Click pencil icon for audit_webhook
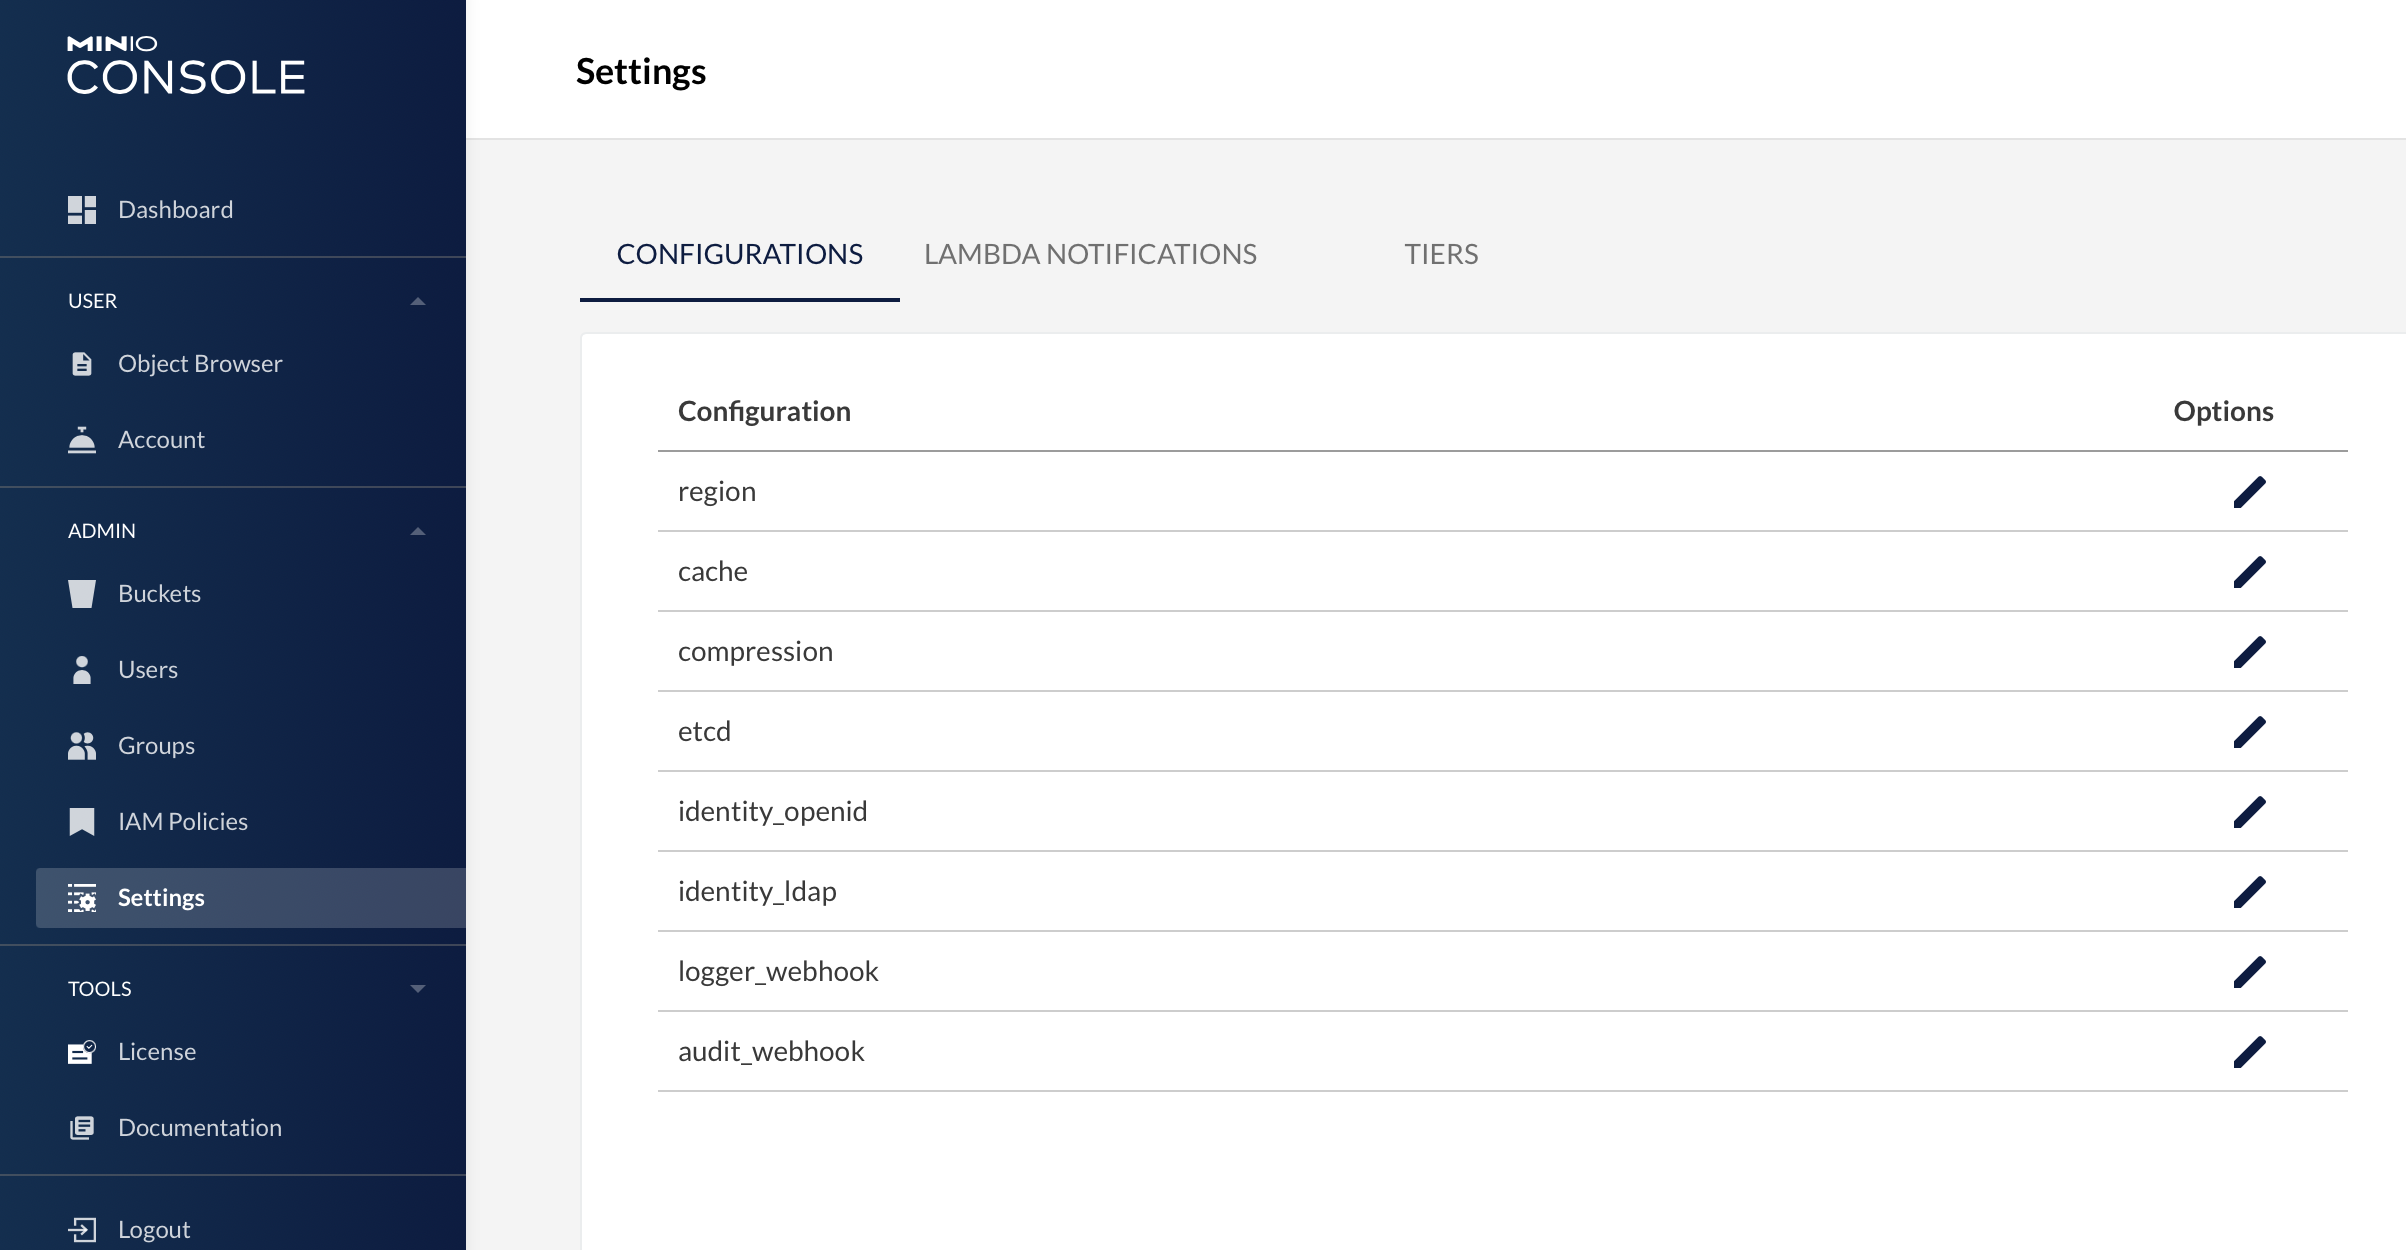The image size is (2406, 1250). 2249,1052
